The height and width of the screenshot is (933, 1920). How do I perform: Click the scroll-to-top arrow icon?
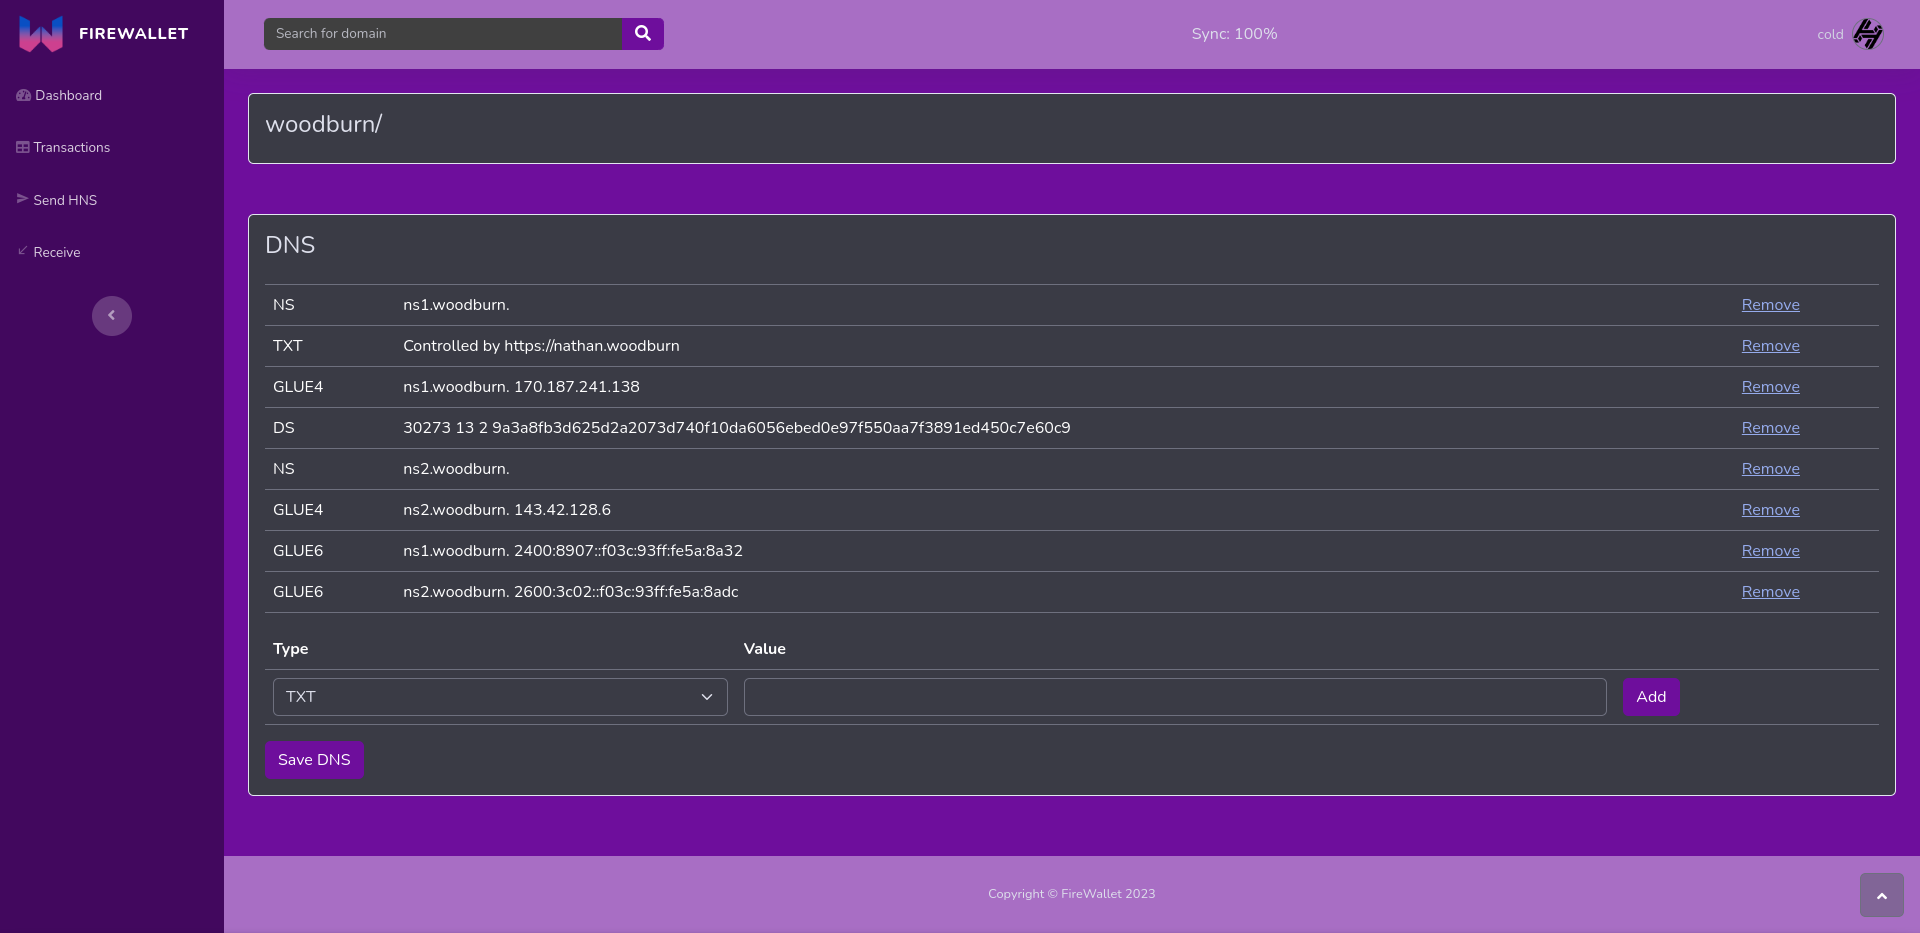pyautogui.click(x=1881, y=895)
